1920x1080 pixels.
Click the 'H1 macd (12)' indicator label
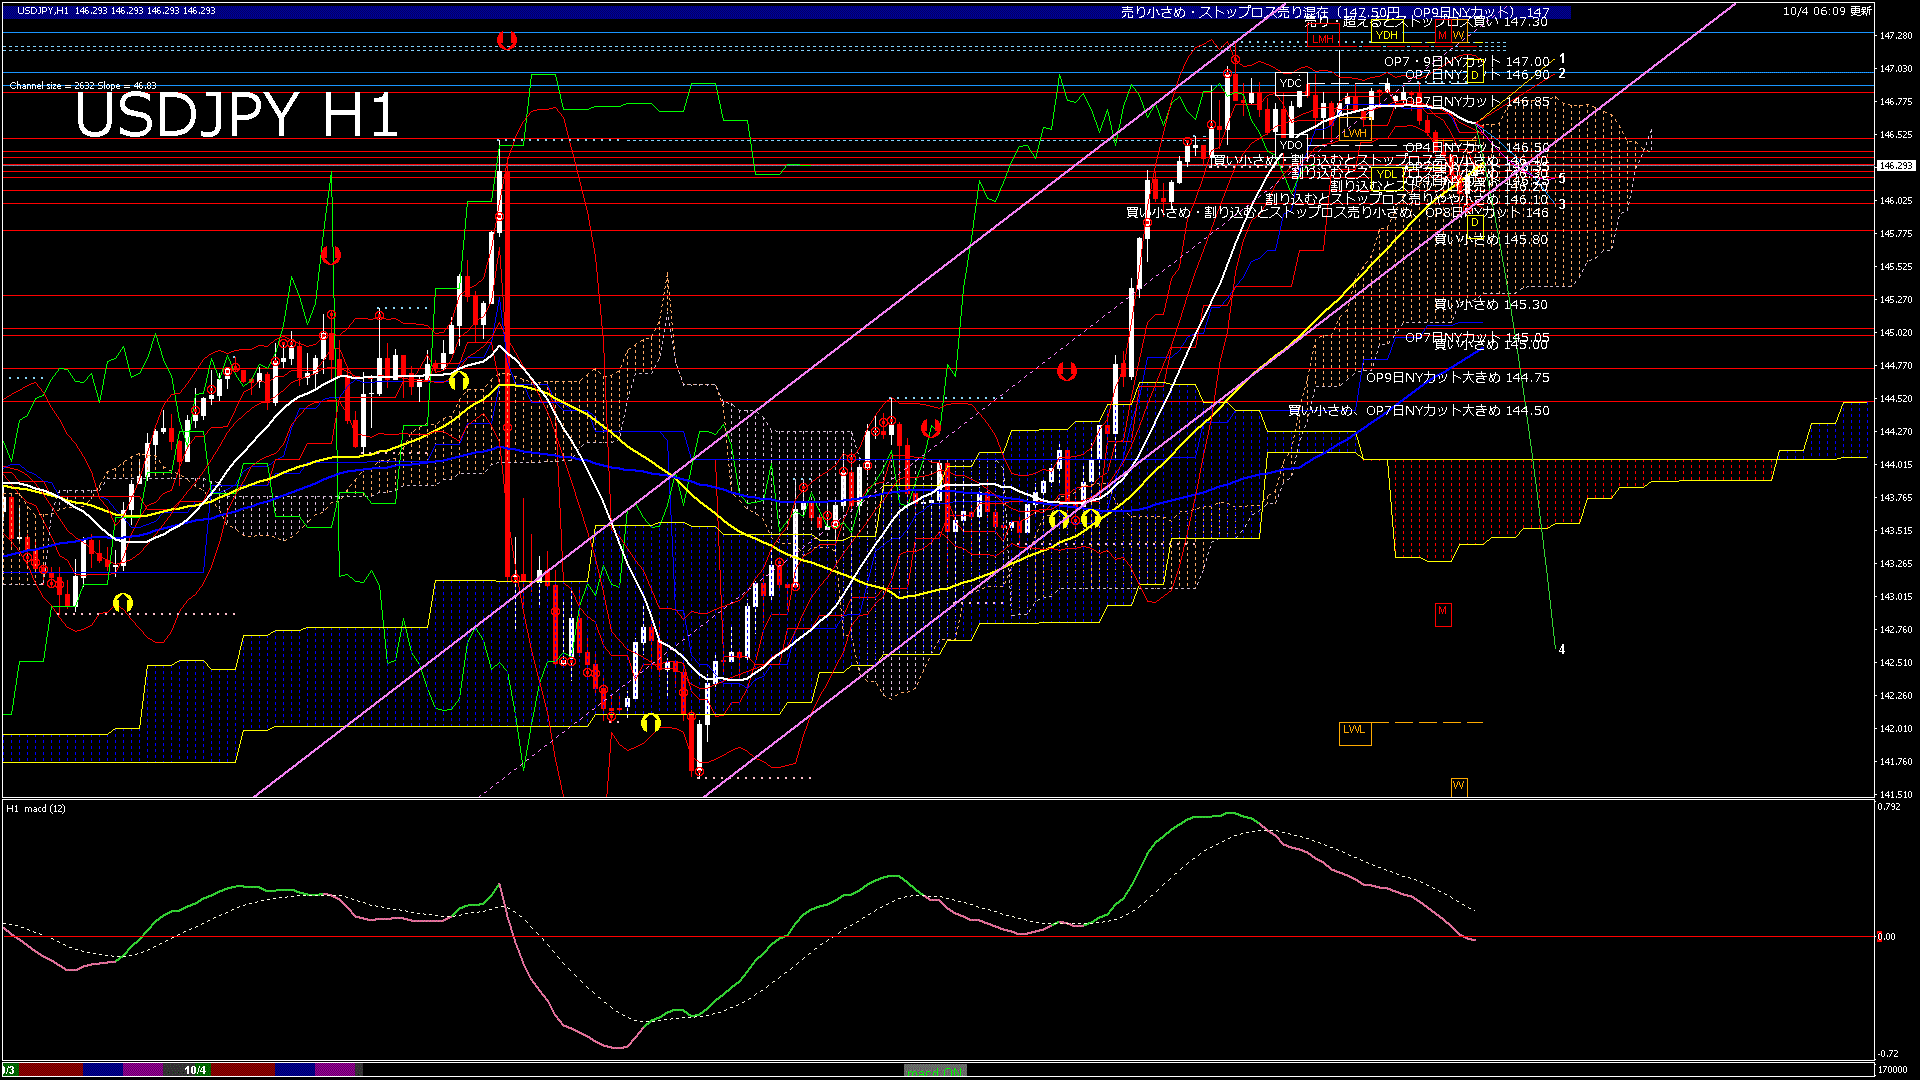(x=36, y=808)
